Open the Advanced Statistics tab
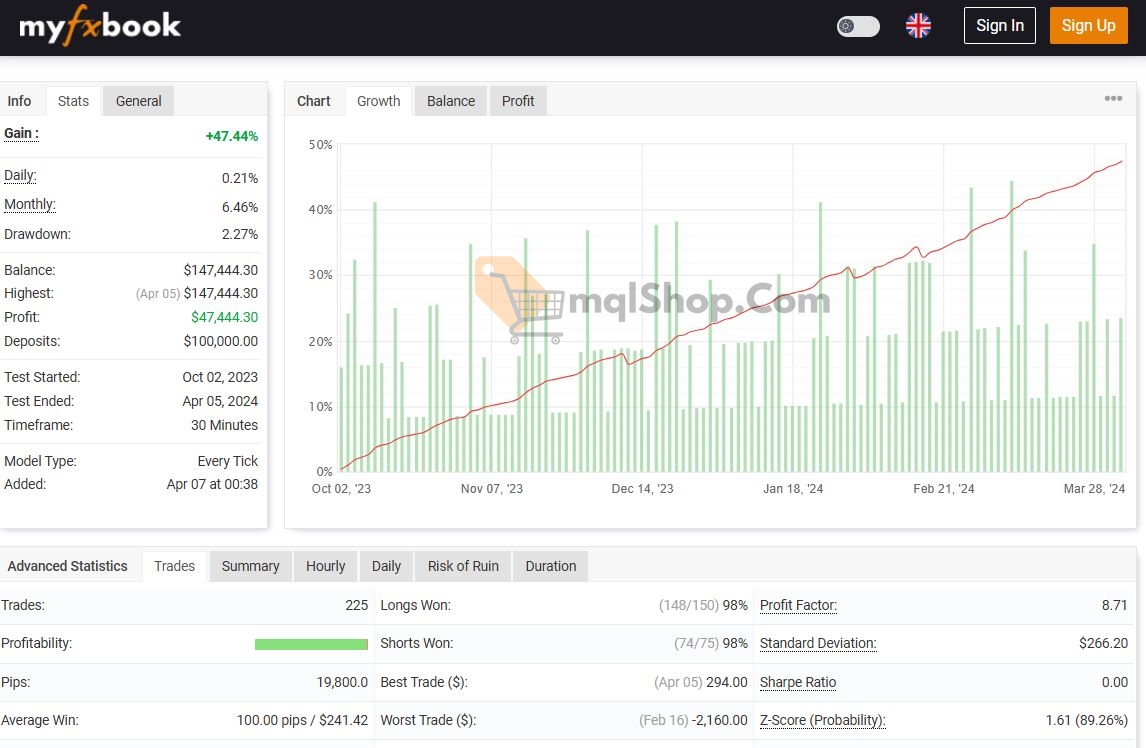This screenshot has height=748, width=1146. coord(67,566)
